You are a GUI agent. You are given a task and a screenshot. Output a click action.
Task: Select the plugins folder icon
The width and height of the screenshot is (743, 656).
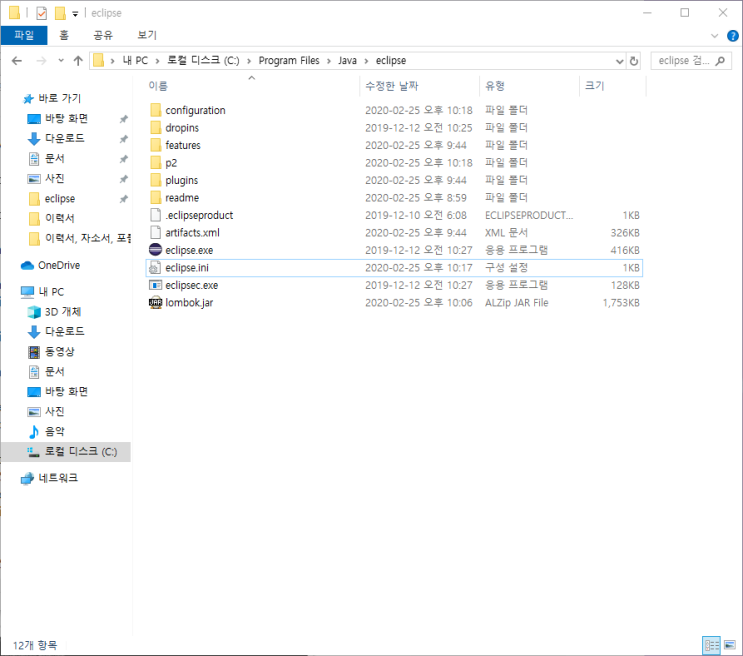pos(155,180)
